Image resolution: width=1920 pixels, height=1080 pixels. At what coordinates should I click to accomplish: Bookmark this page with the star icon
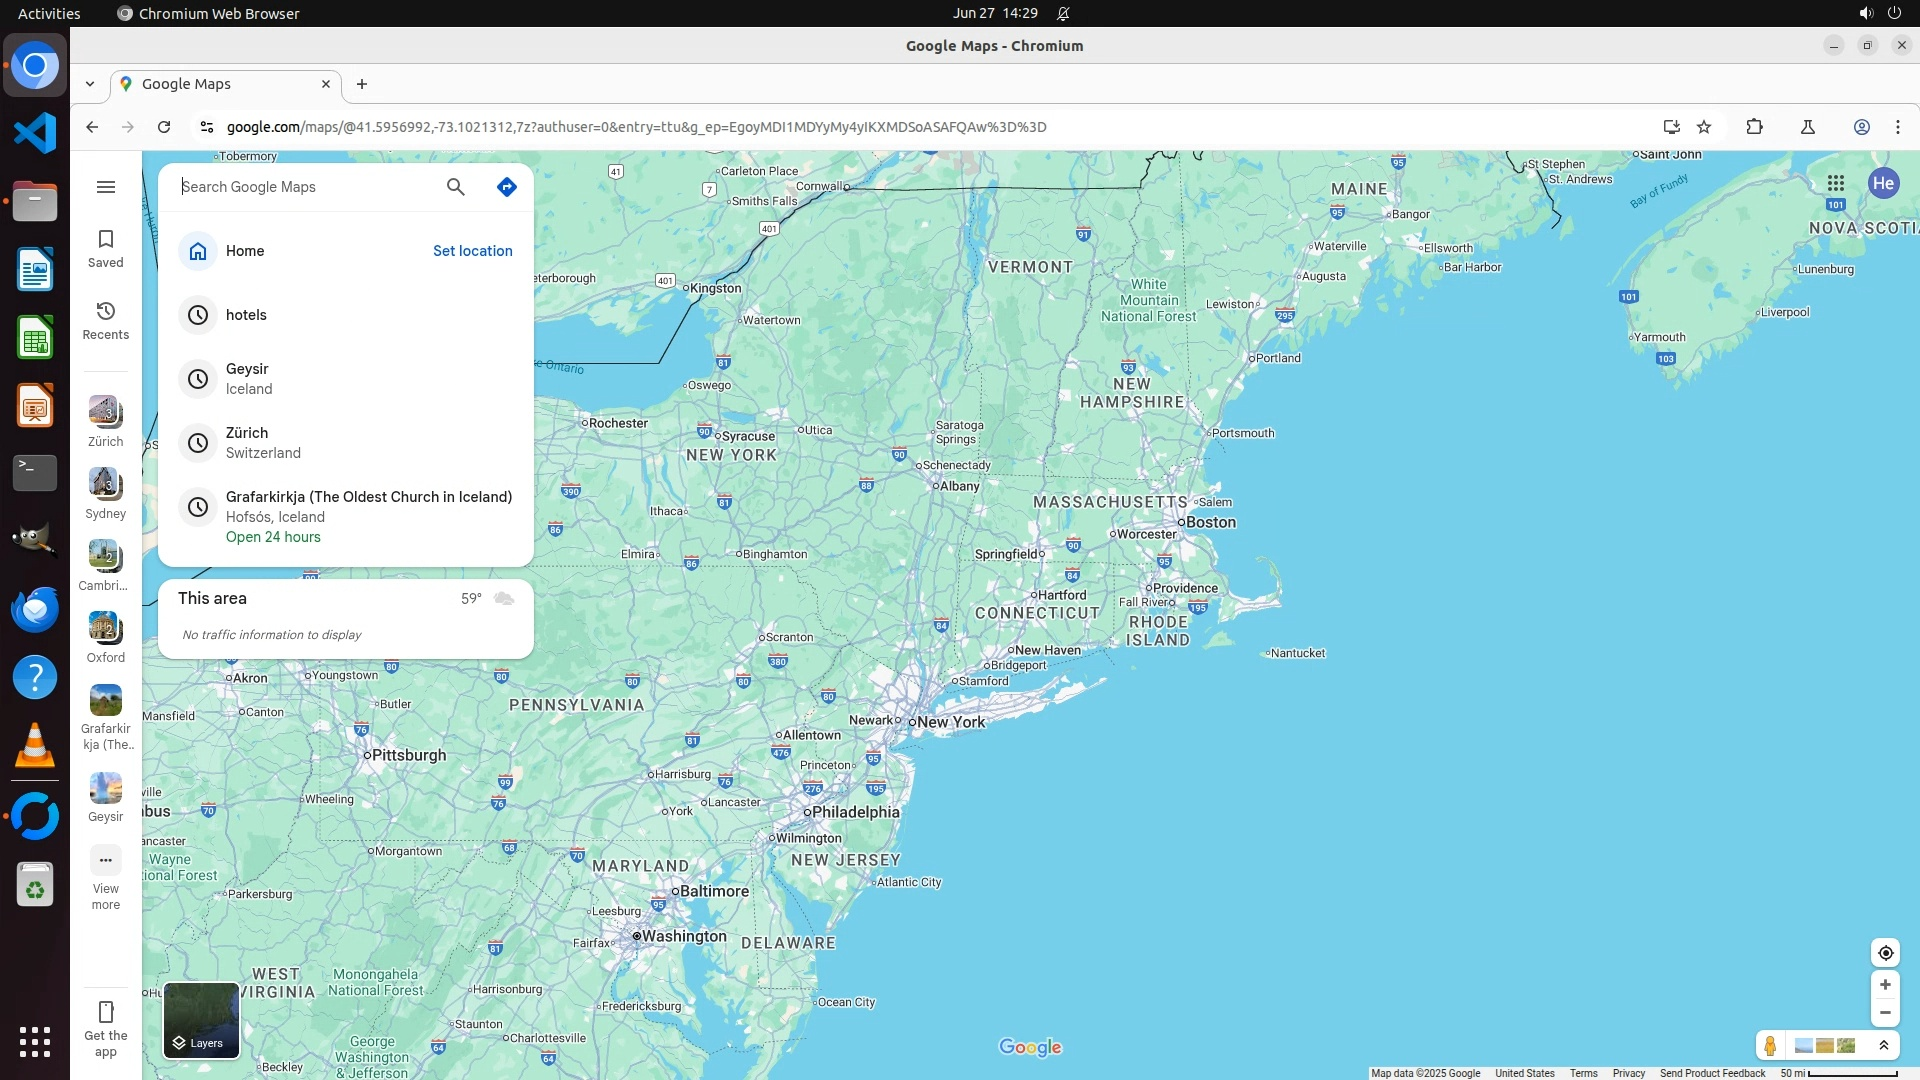[1704, 127]
